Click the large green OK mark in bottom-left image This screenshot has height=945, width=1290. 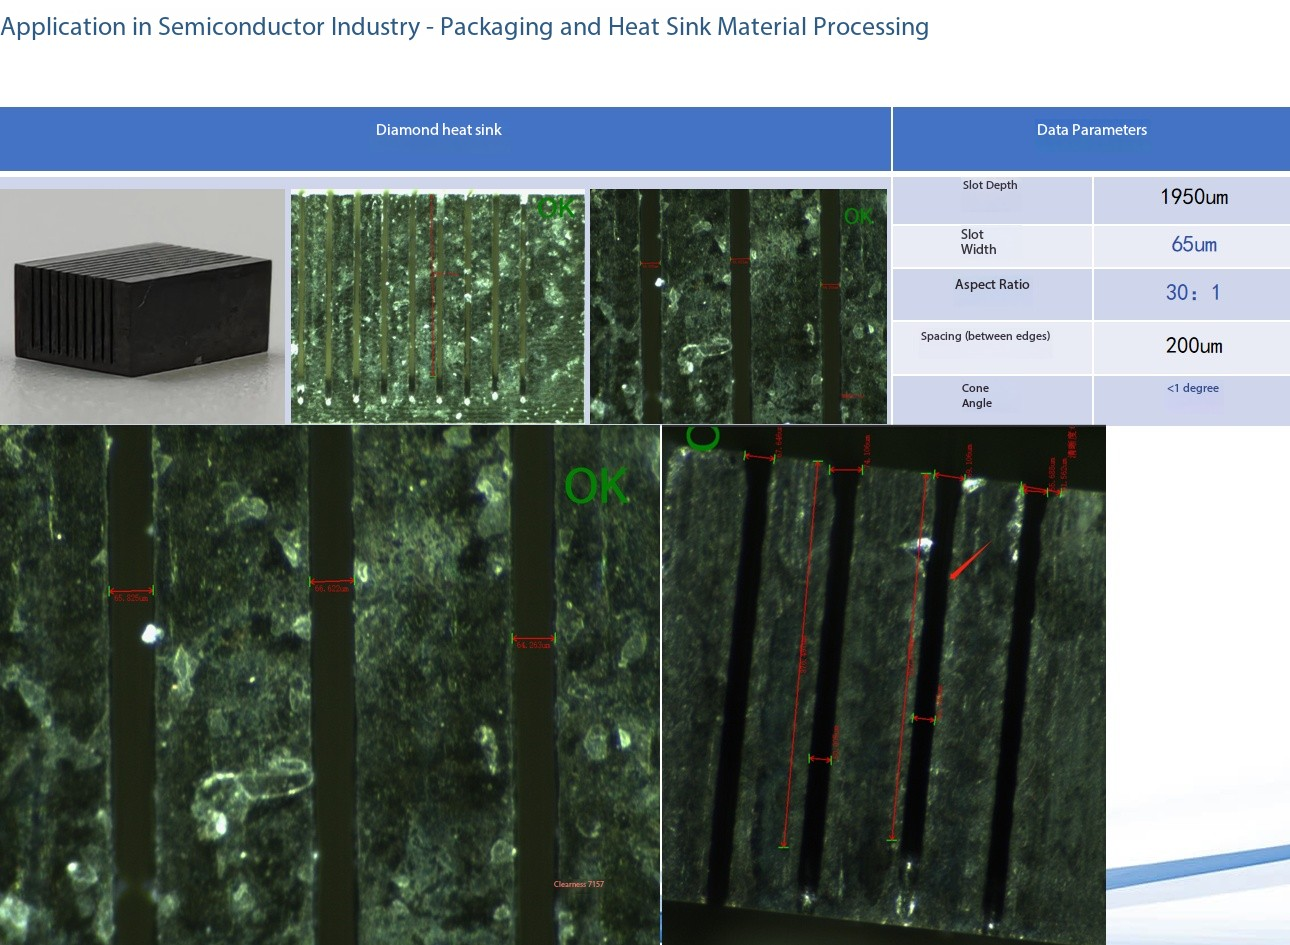[x=597, y=486]
